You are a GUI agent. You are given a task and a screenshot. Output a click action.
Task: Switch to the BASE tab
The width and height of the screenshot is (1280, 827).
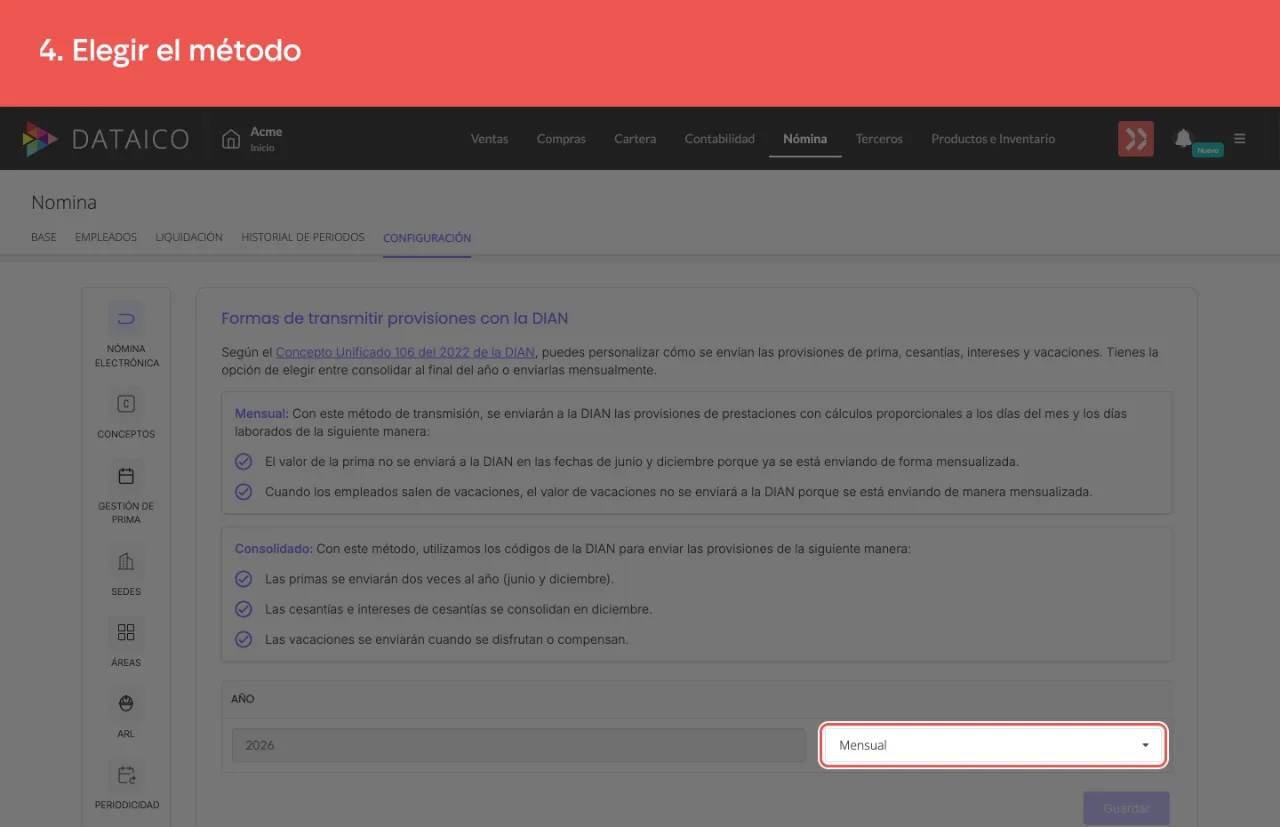(x=44, y=238)
